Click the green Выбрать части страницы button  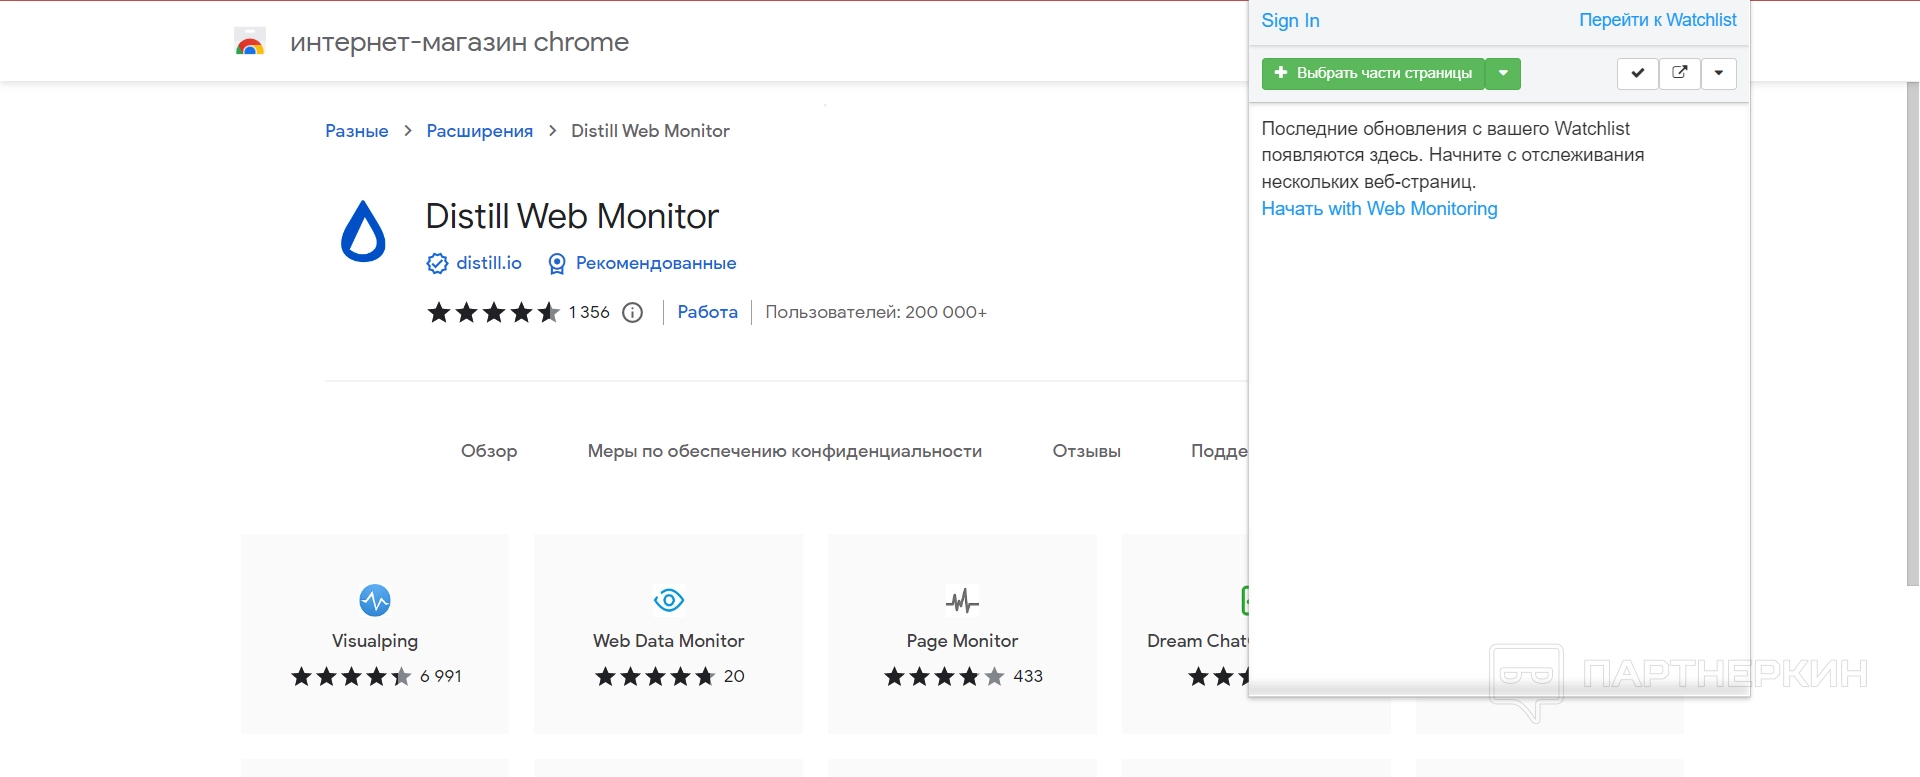[x=1374, y=73]
